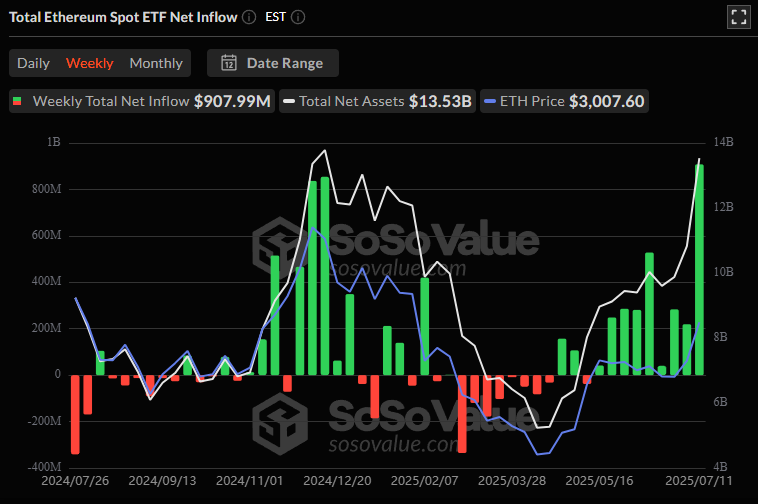Toggle Weekly Total Net Inflow series

142,101
